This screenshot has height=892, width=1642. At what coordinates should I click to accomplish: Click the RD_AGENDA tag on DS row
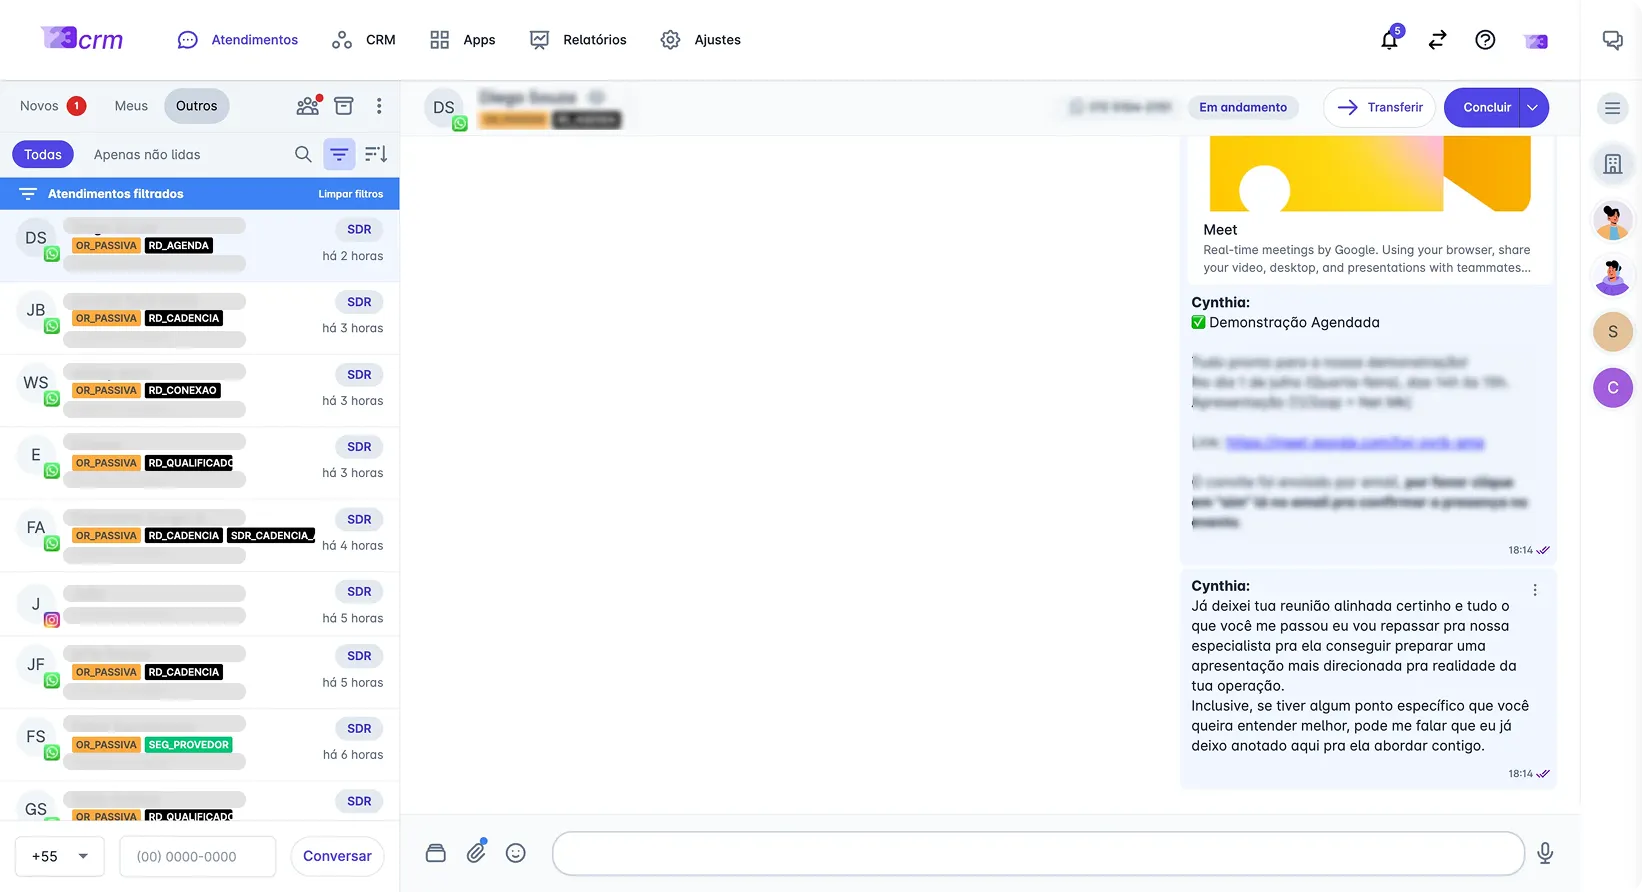click(179, 246)
